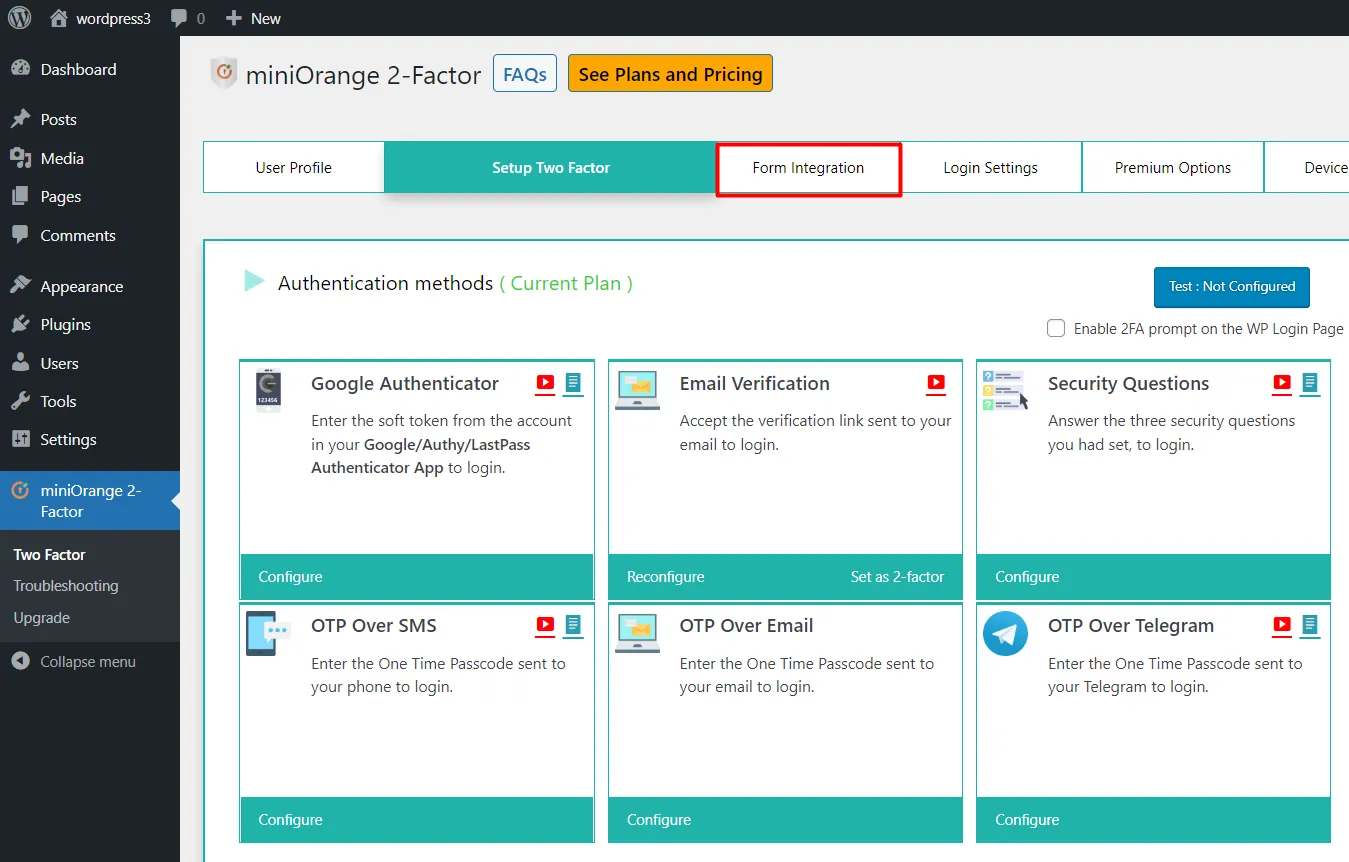Click the OTP Over SMS phone image
The width and height of the screenshot is (1349, 862).
268,633
